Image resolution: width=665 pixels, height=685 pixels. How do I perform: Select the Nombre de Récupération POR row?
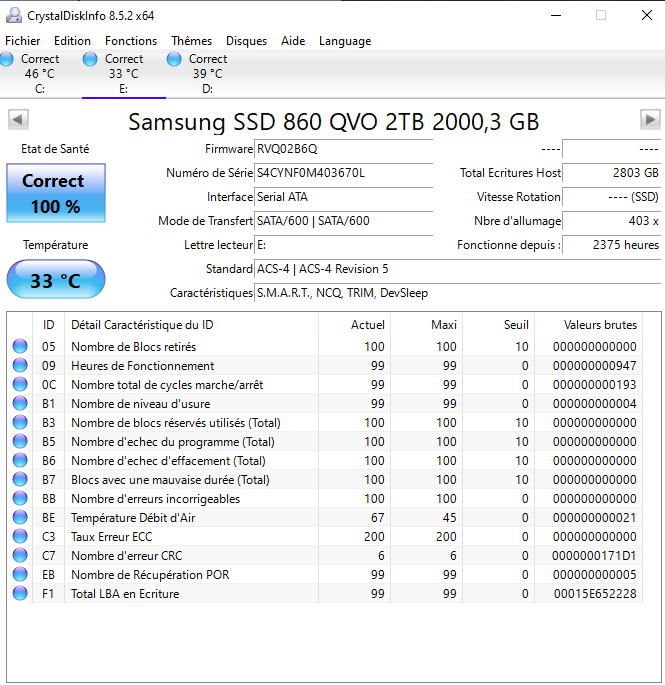(324, 574)
